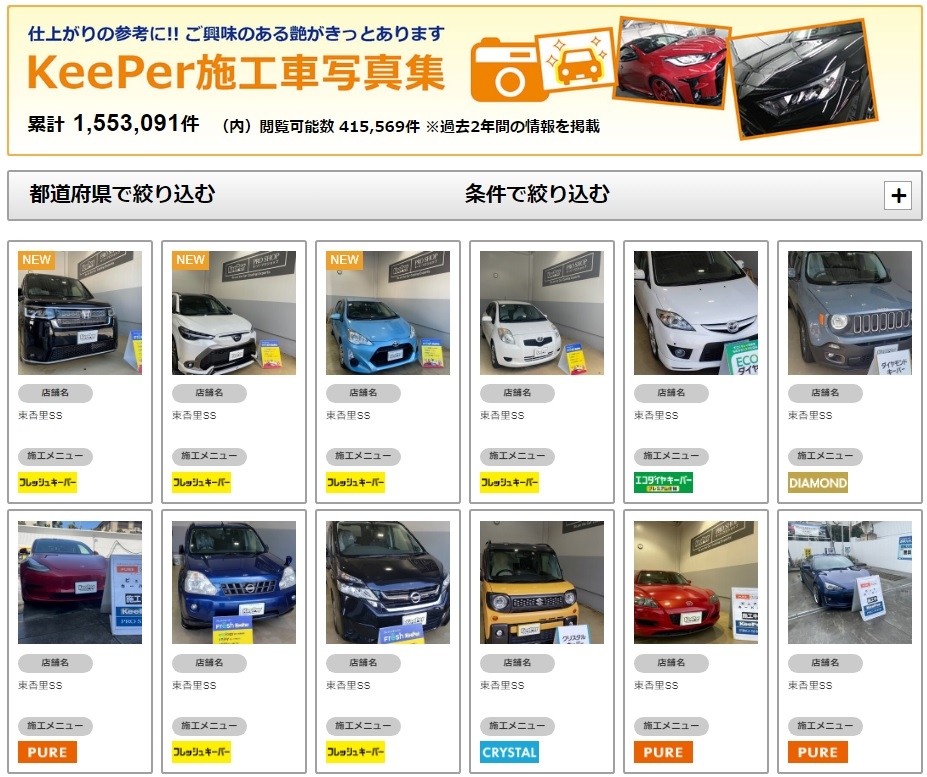The image size is (927, 777).
Task: Open 都道府県で絞り込む filter section
Action: pyautogui.click(x=122, y=194)
